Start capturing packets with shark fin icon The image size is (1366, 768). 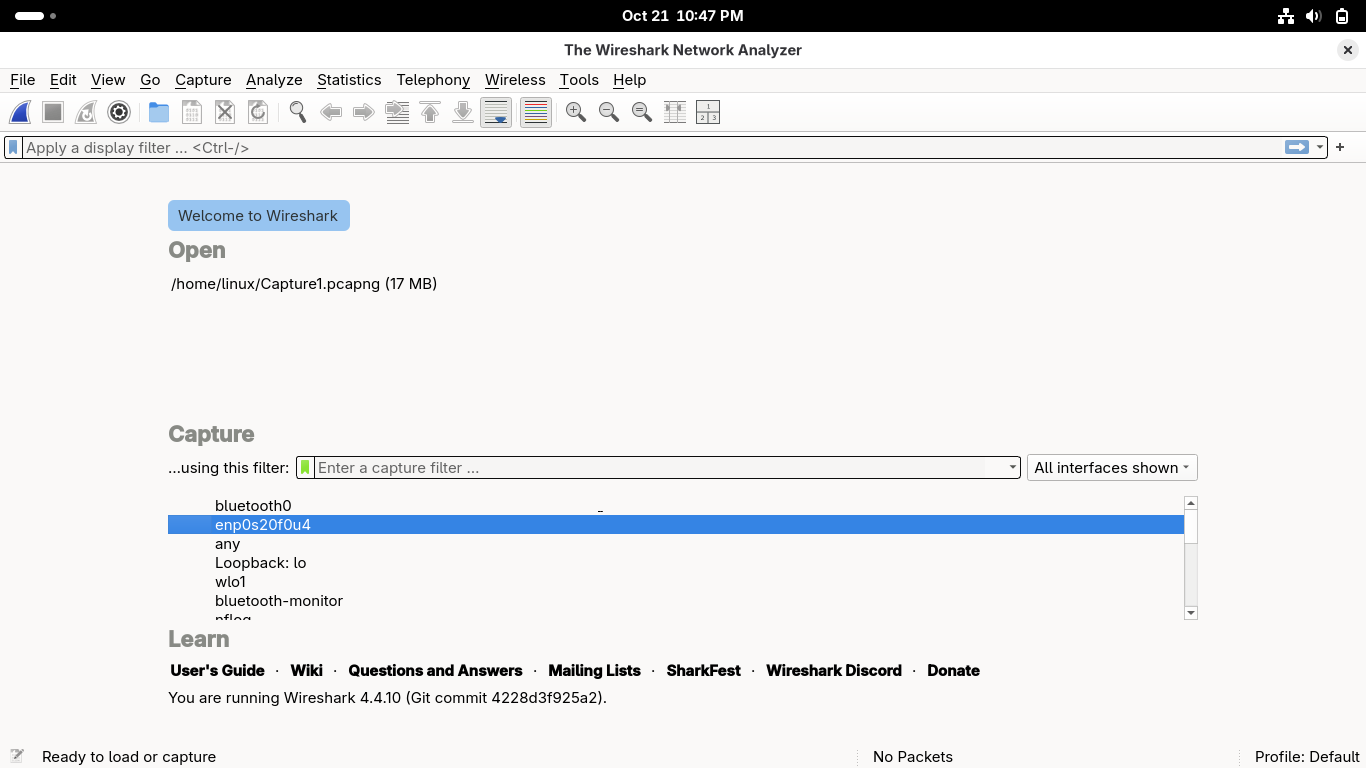pos(20,113)
